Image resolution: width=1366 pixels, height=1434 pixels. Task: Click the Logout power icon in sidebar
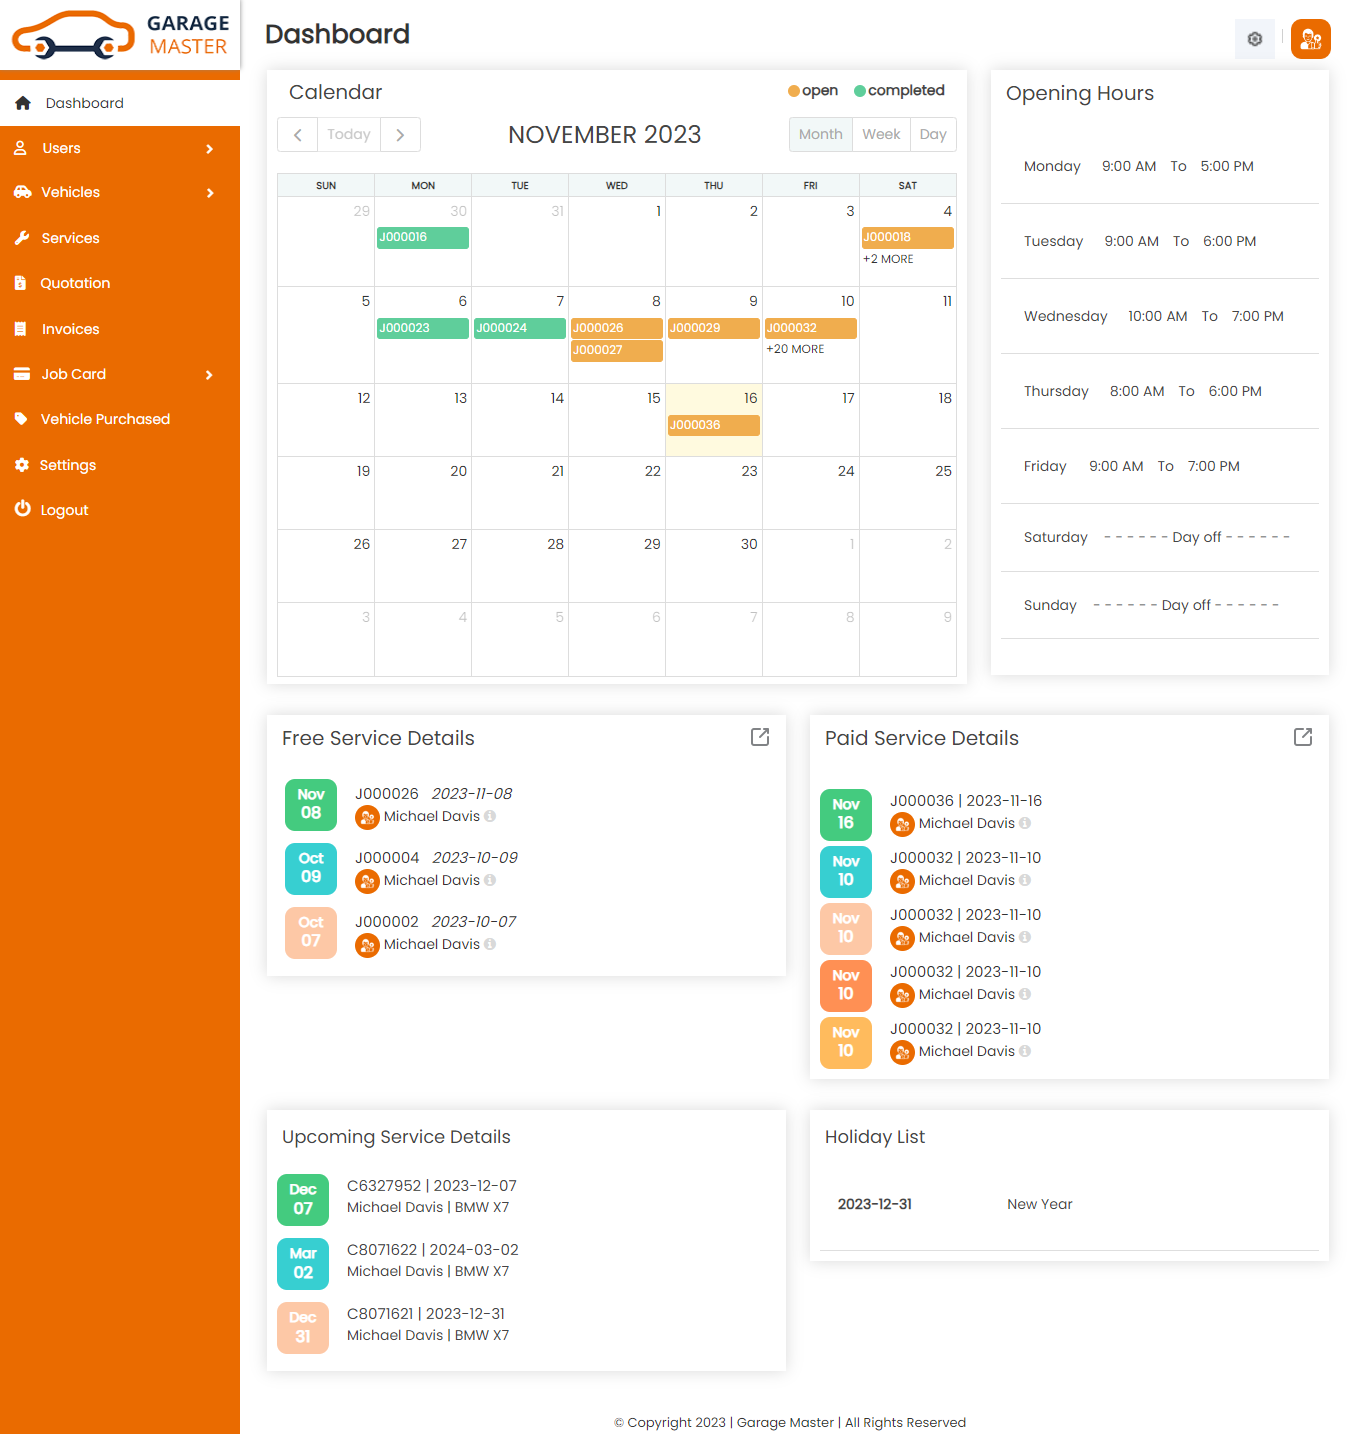(22, 509)
